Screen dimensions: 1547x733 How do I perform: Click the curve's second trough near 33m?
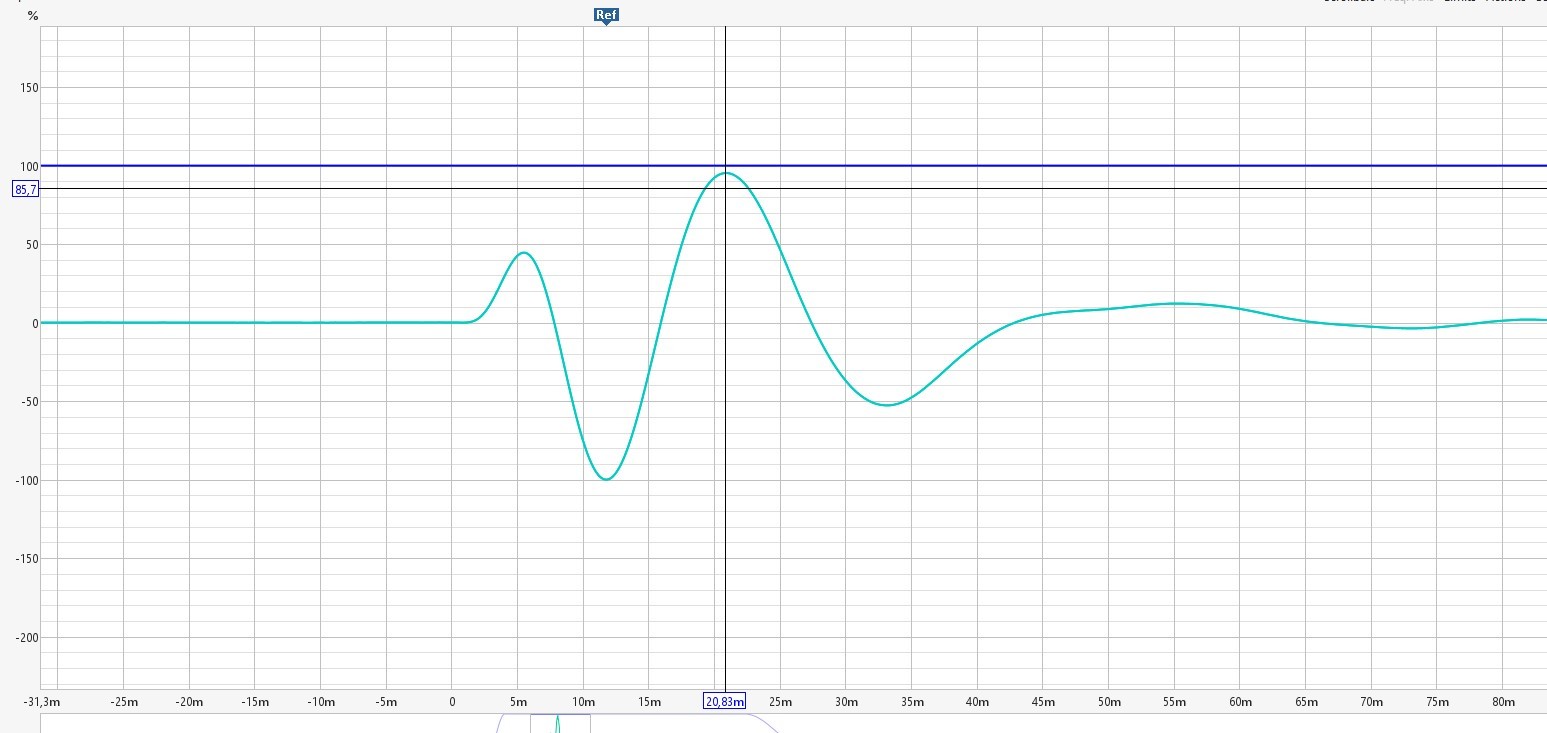887,404
